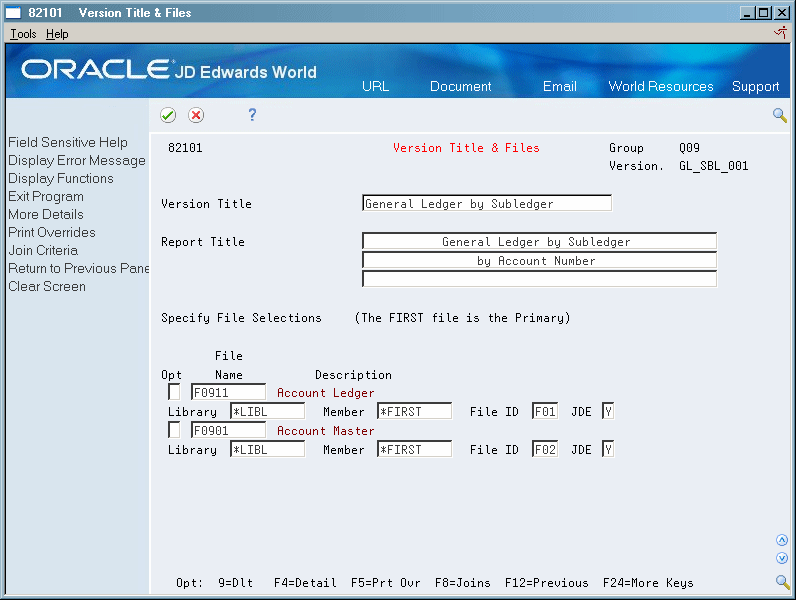The height and width of the screenshot is (600, 796).
Task: Click the empty third Report Title field
Action: [539, 279]
